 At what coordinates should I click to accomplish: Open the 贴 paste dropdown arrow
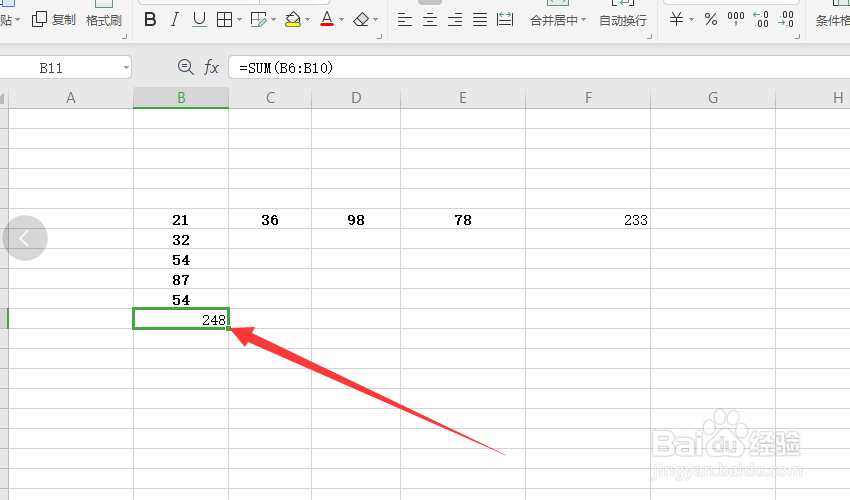(x=17, y=20)
